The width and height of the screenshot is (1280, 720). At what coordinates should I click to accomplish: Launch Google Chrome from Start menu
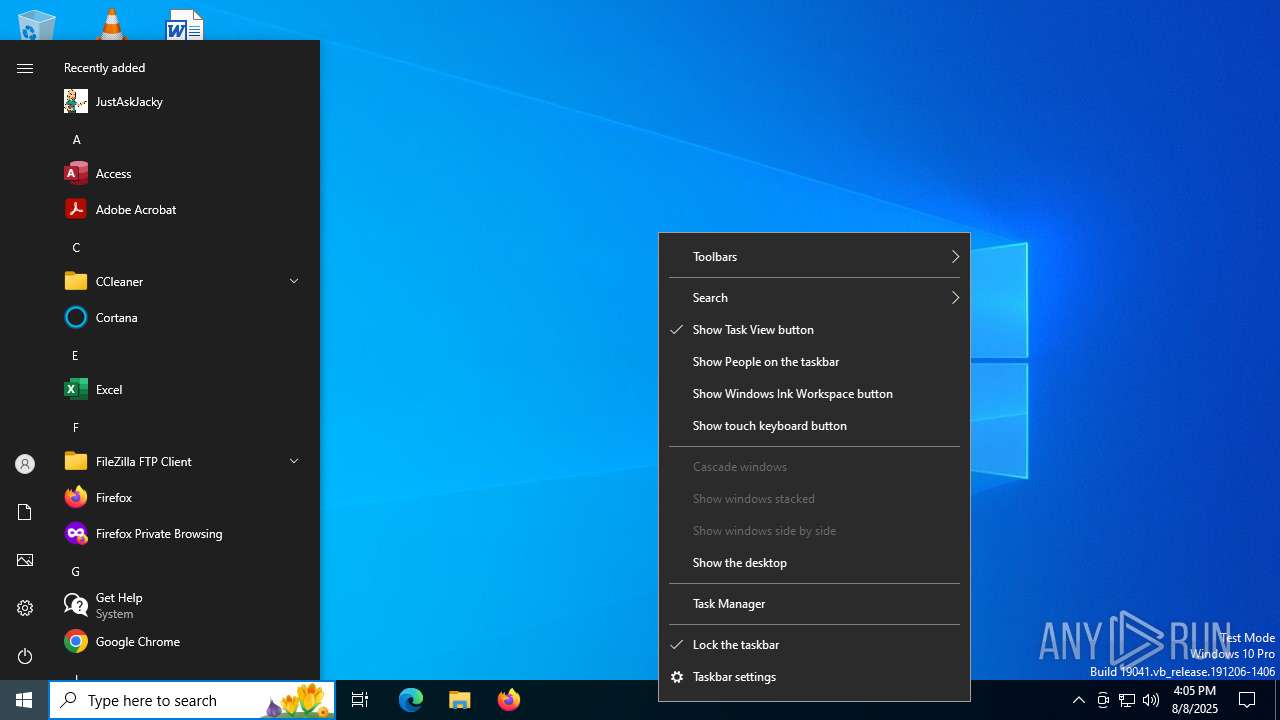coord(182,641)
